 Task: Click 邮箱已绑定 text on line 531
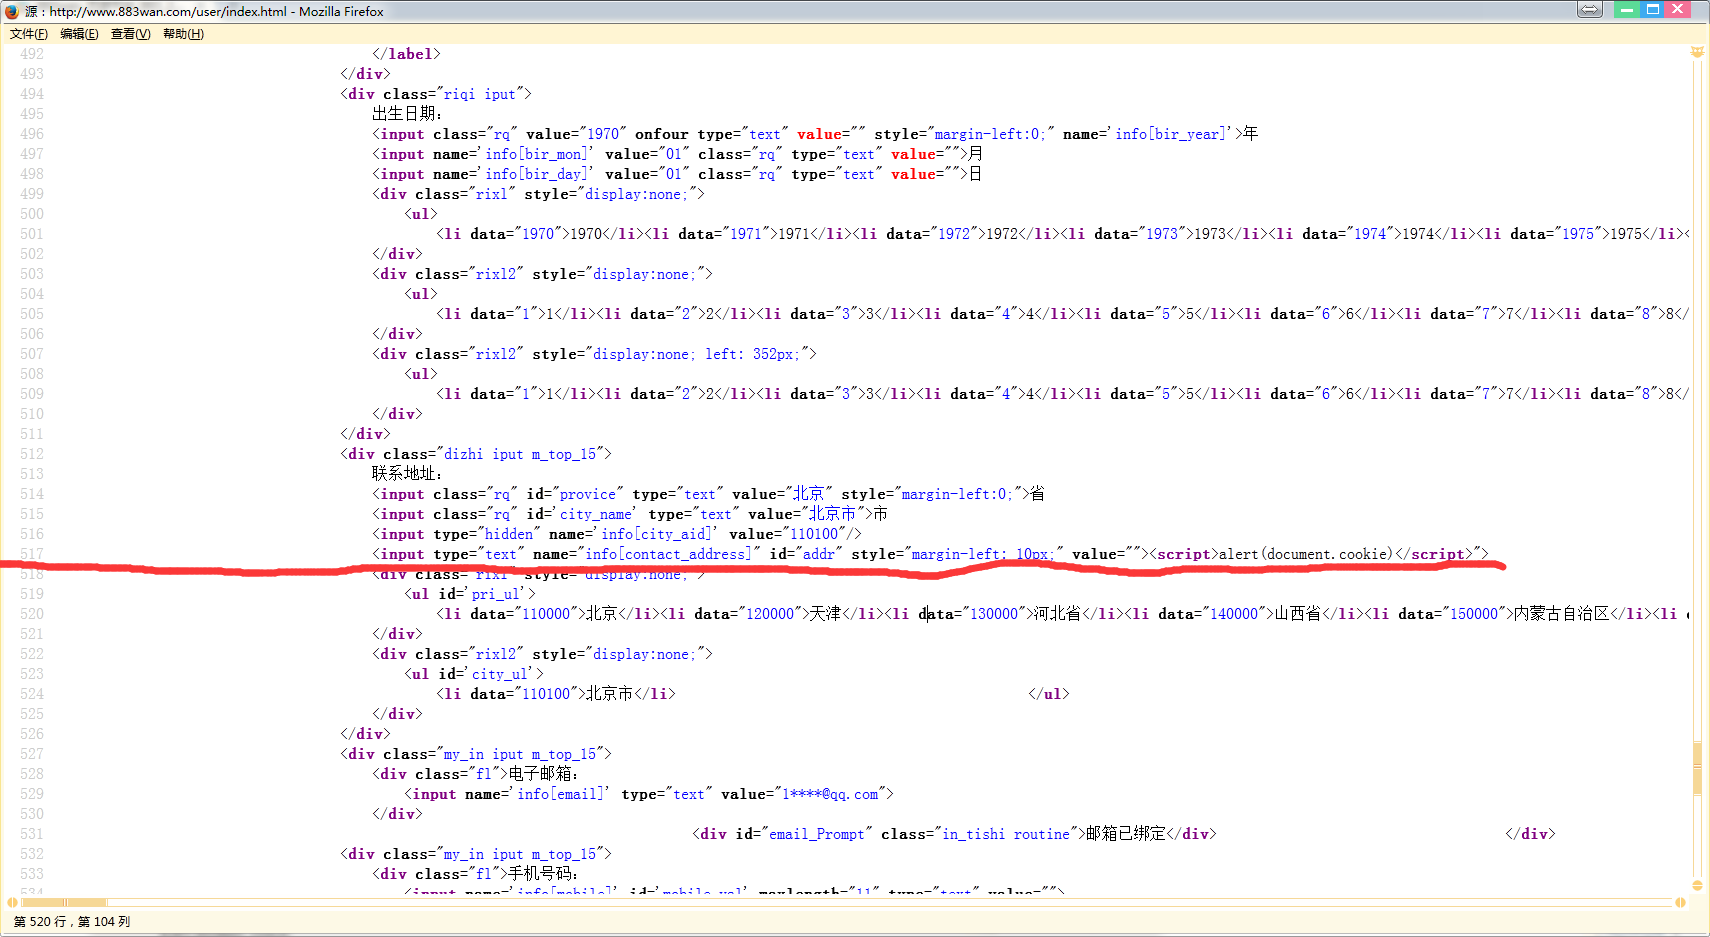point(1126,834)
